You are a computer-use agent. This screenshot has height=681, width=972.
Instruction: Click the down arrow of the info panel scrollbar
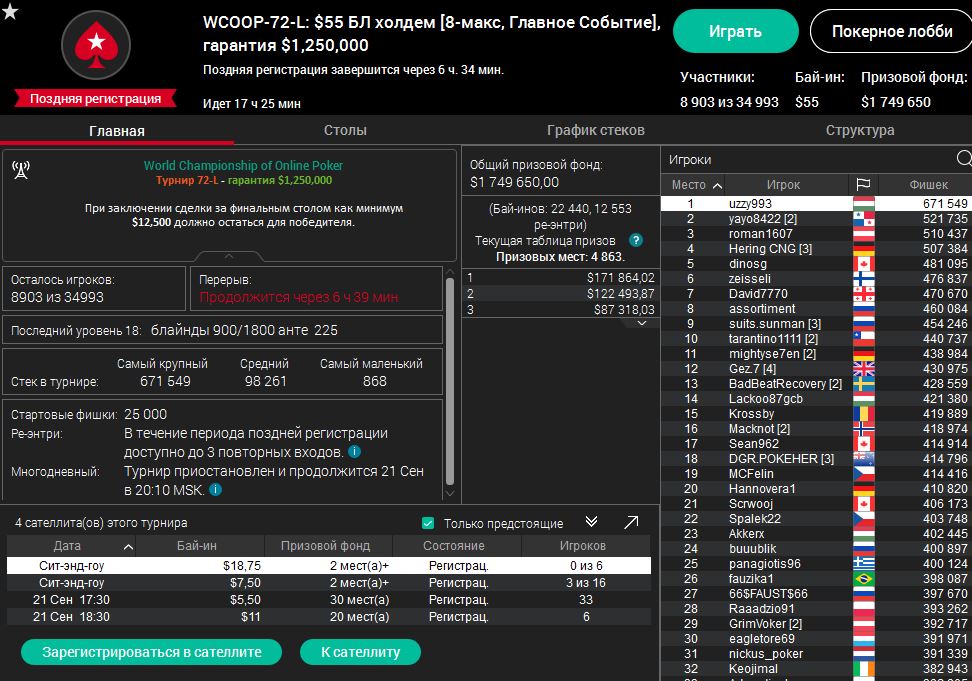(450, 493)
